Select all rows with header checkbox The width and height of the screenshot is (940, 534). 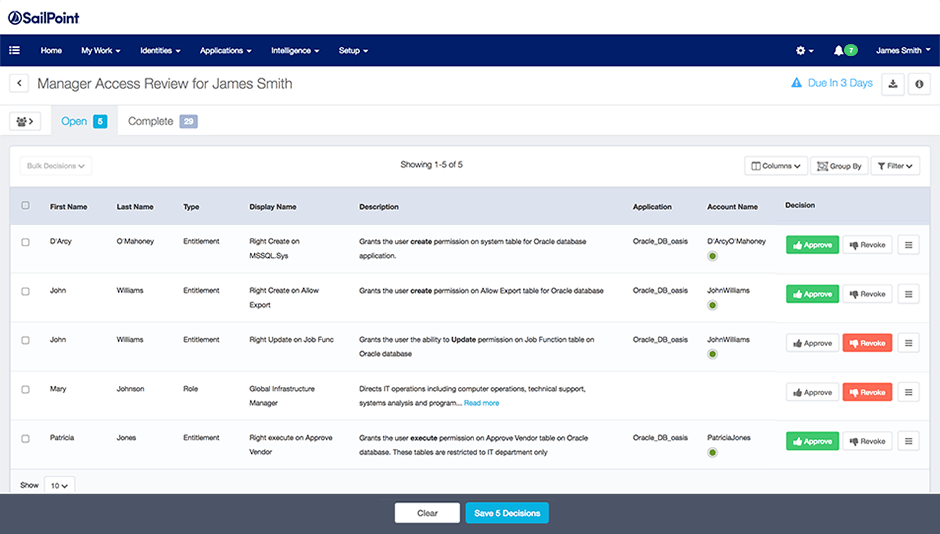point(25,205)
